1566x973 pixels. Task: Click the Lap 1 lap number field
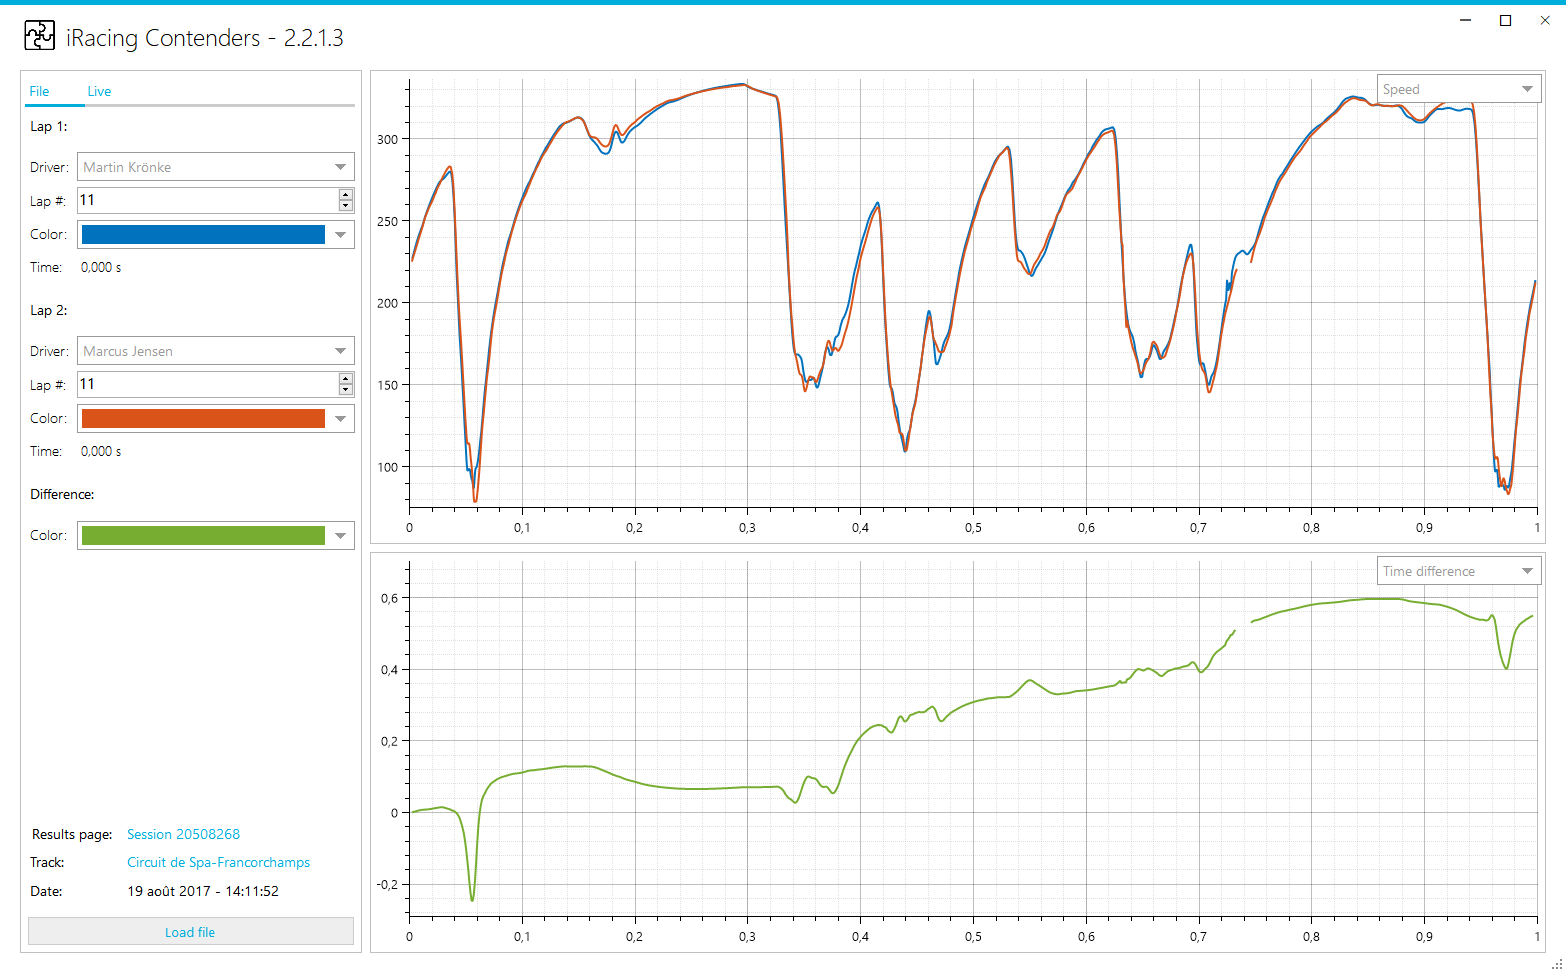208,200
